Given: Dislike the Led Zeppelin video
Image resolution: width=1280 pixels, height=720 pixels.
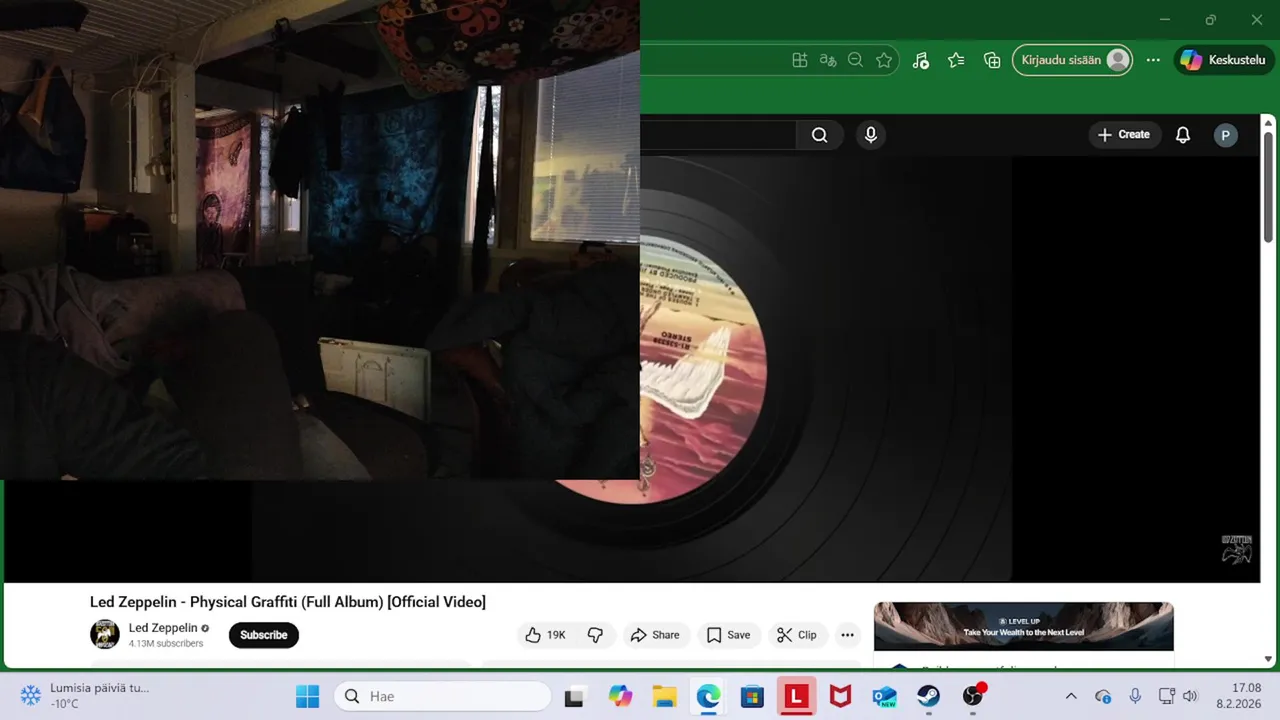Looking at the screenshot, I should tap(596, 635).
